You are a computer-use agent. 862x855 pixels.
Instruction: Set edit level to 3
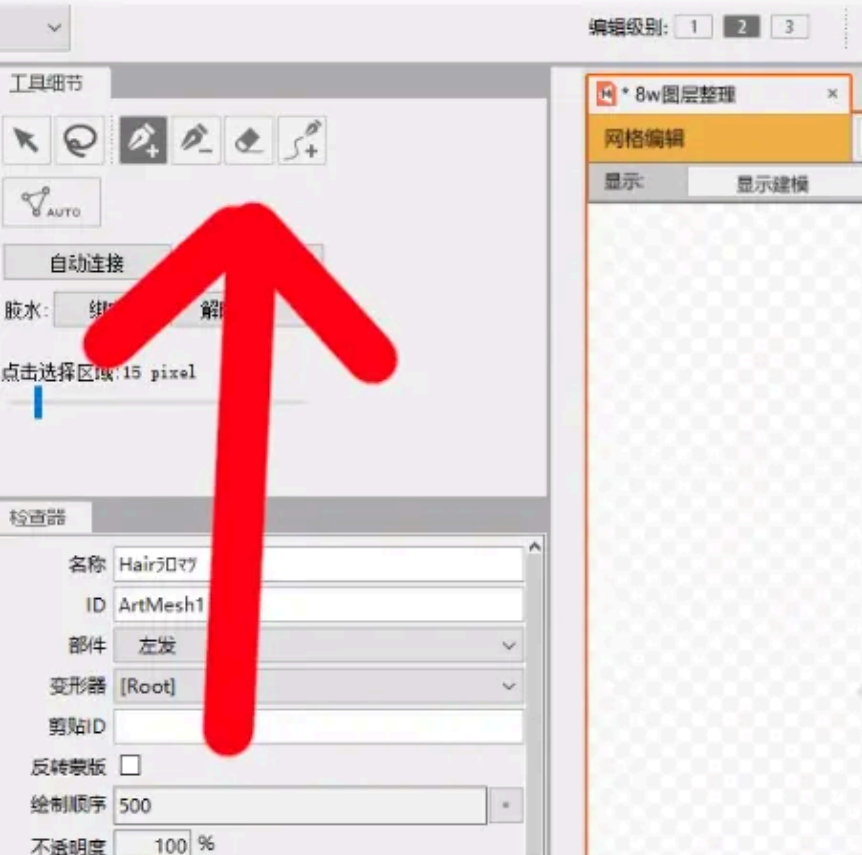tap(789, 26)
